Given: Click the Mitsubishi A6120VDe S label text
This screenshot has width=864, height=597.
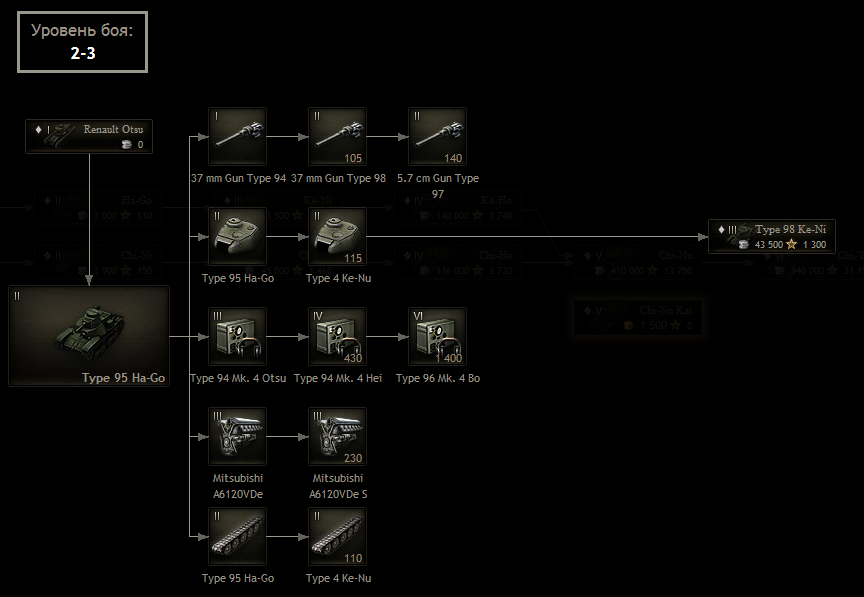Looking at the screenshot, I should click(x=337, y=486).
